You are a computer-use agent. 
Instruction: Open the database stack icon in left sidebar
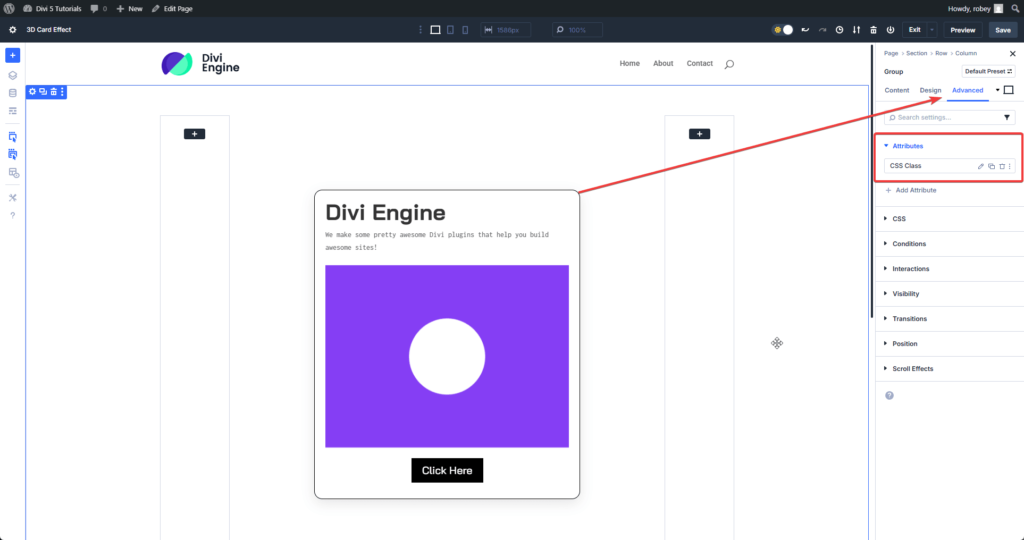coord(12,93)
